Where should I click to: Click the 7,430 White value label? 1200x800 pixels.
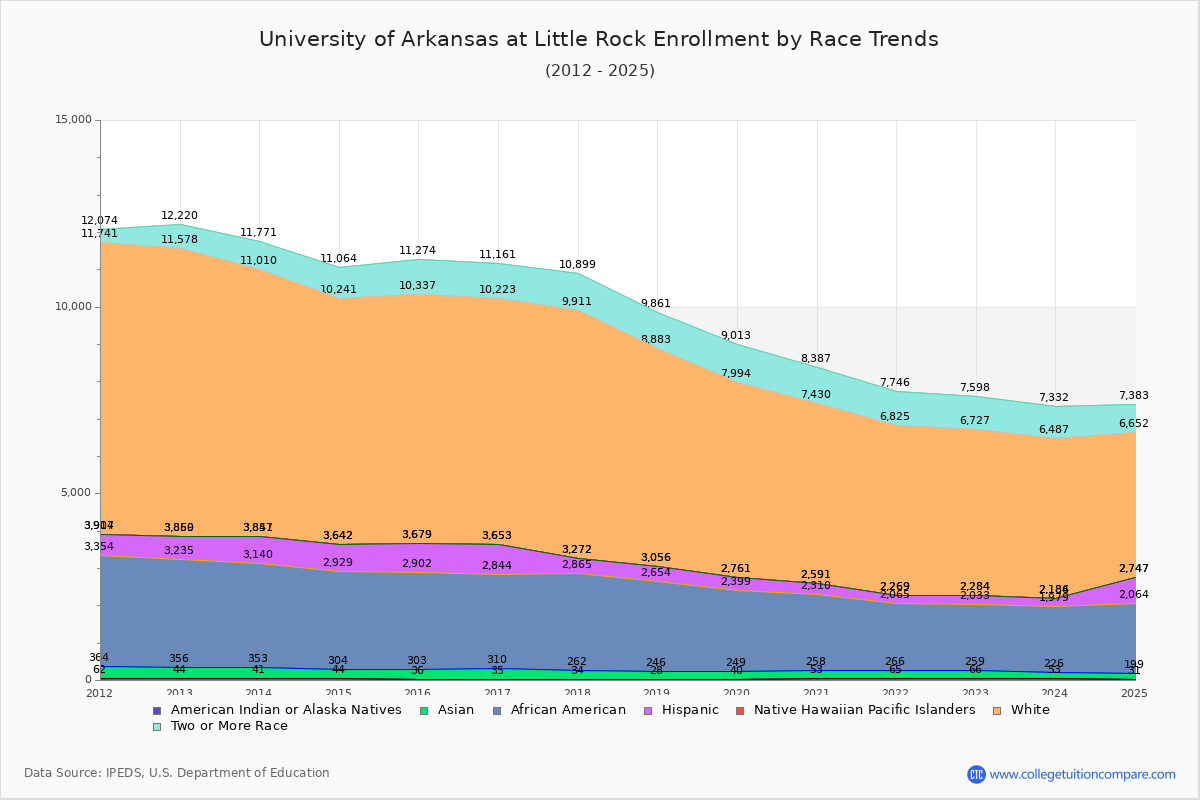click(x=816, y=395)
